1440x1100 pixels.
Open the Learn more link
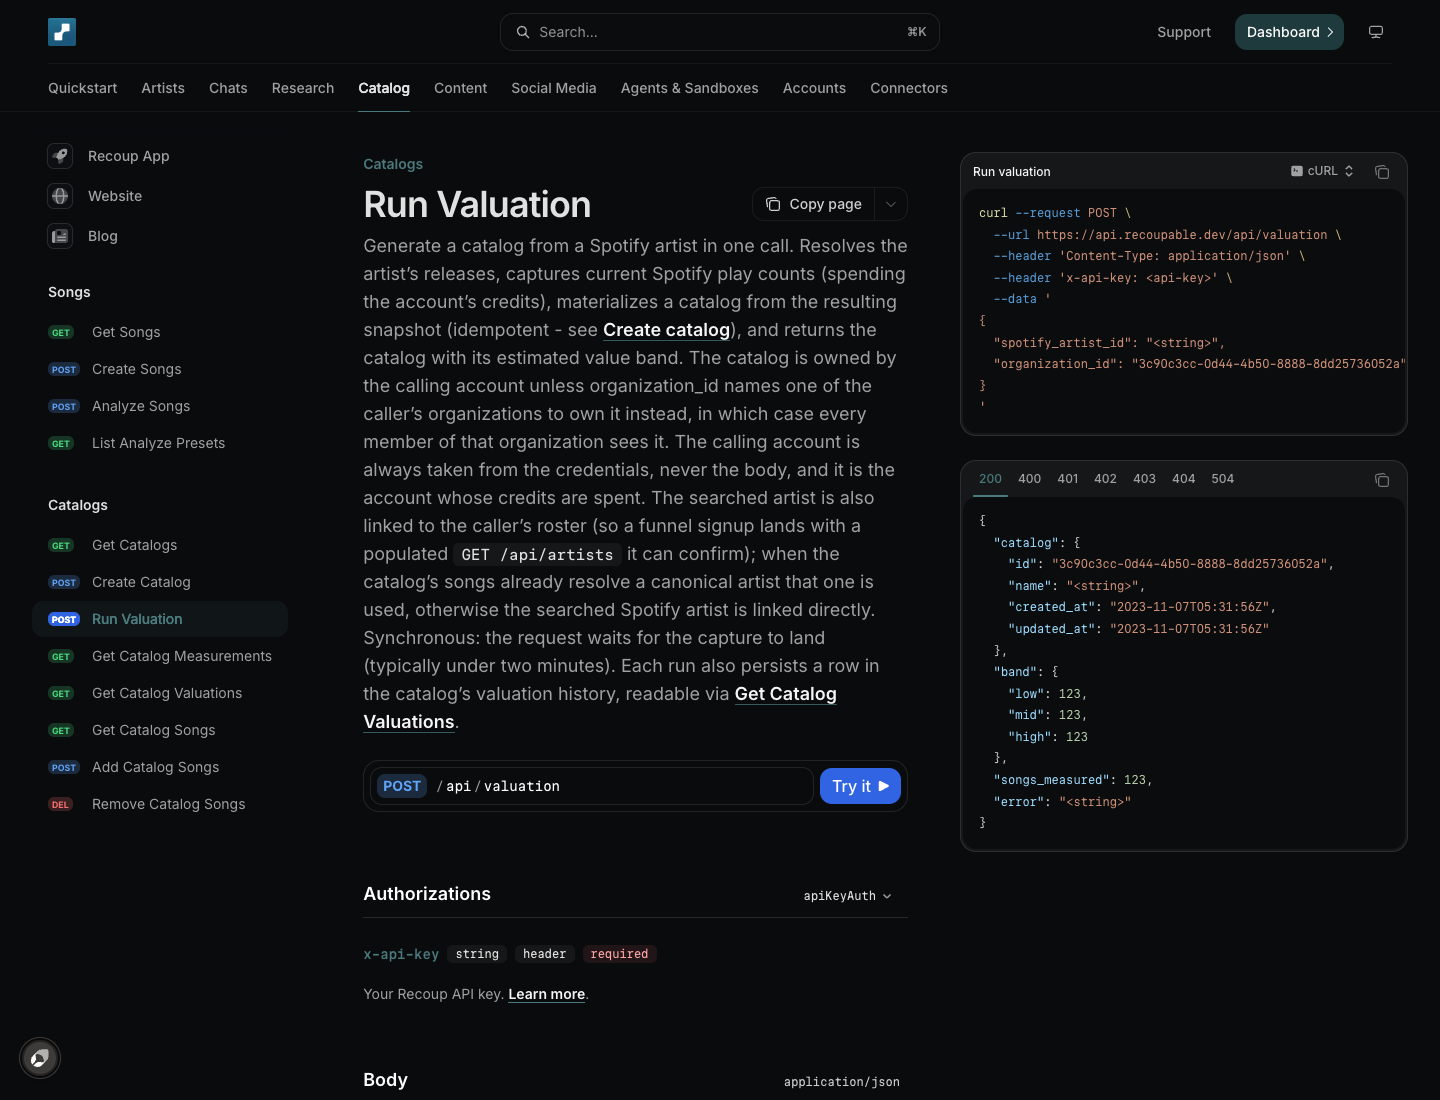[x=547, y=994]
